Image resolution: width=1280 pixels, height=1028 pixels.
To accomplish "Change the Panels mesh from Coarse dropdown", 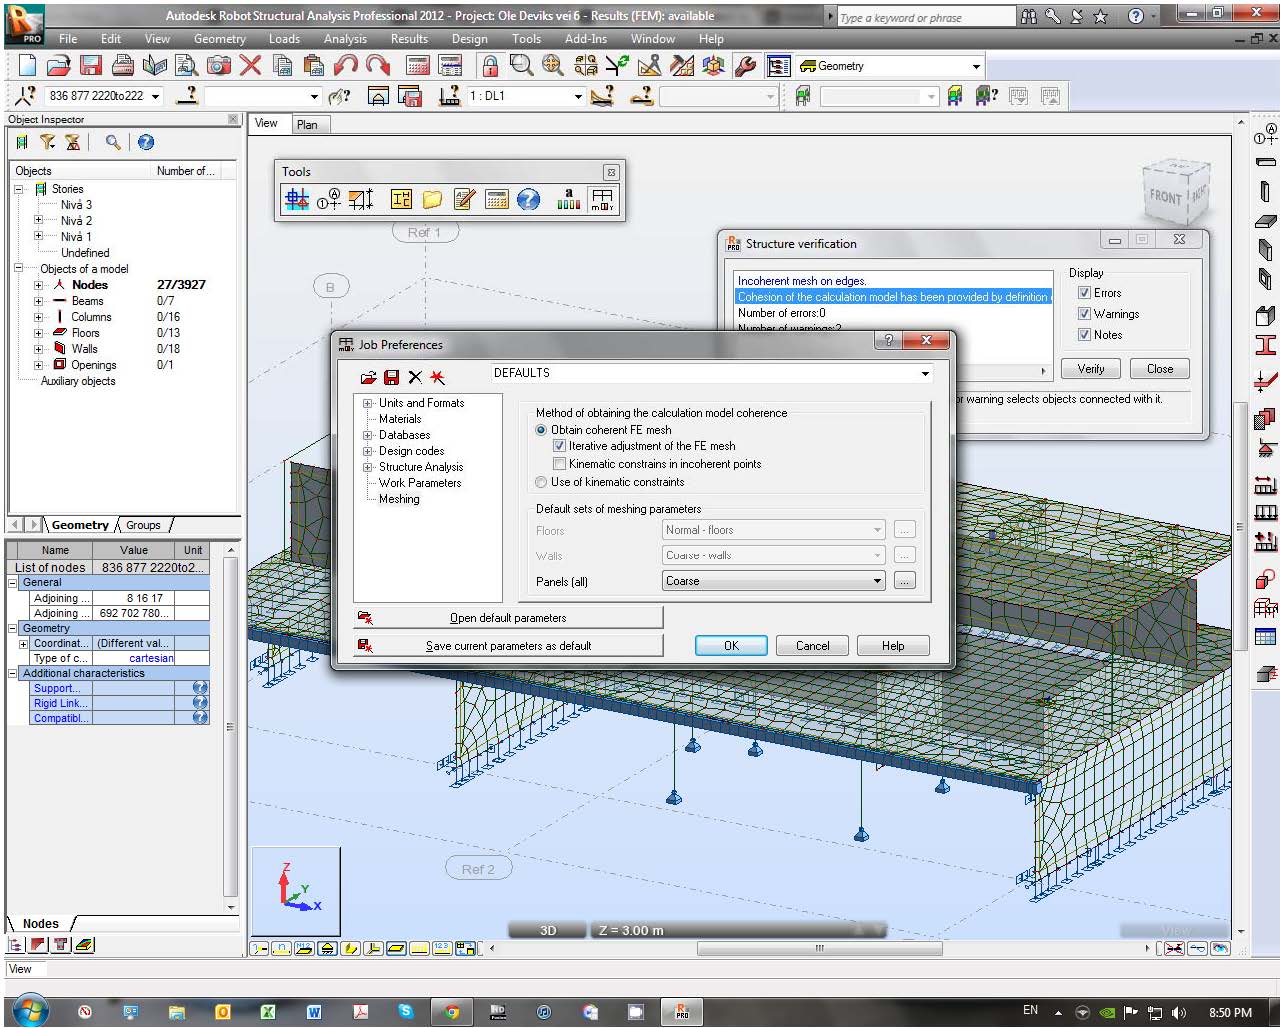I will click(x=877, y=580).
